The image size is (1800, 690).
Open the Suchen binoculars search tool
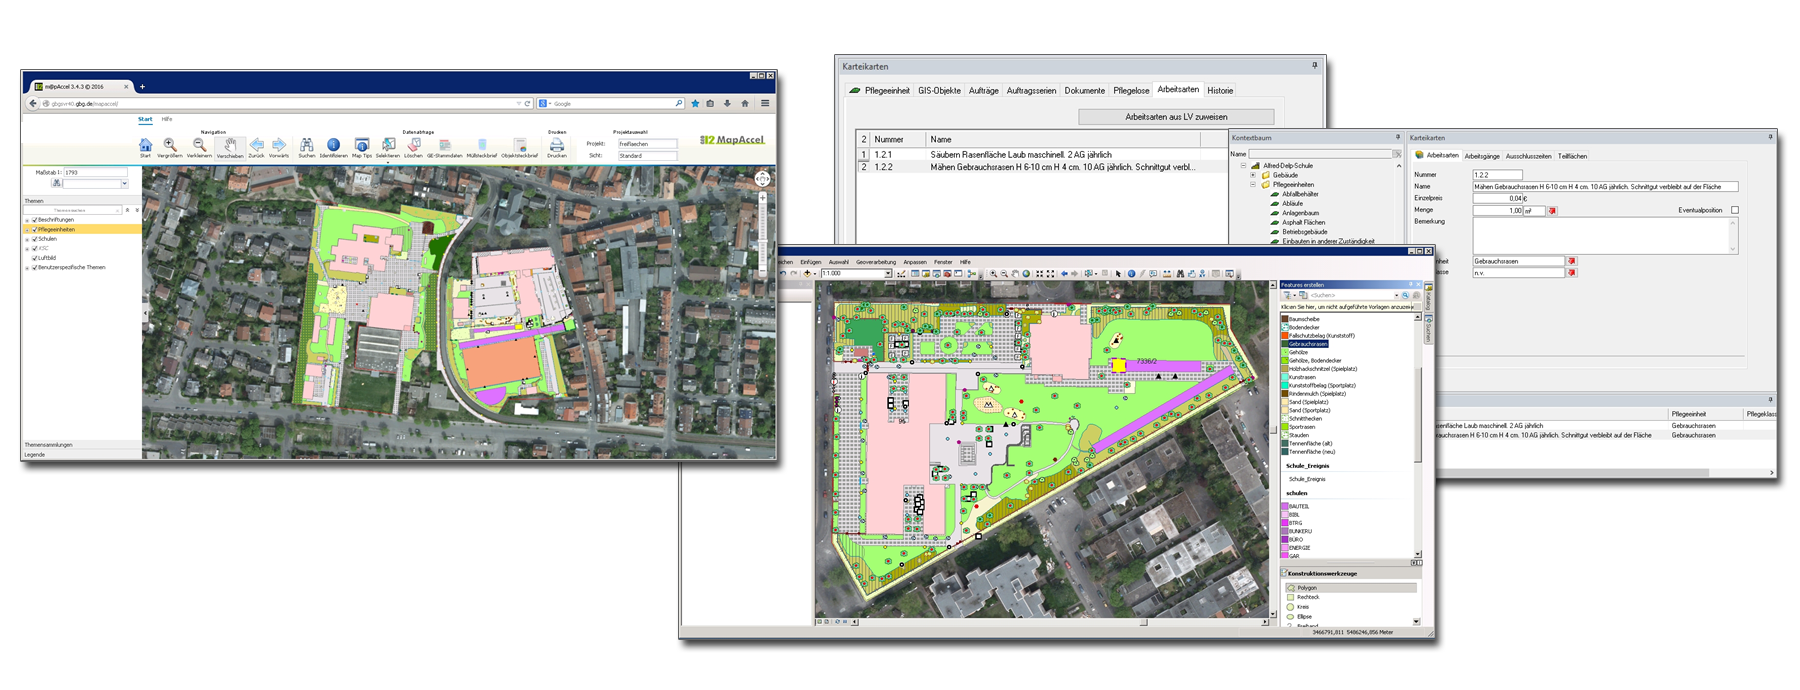[306, 145]
